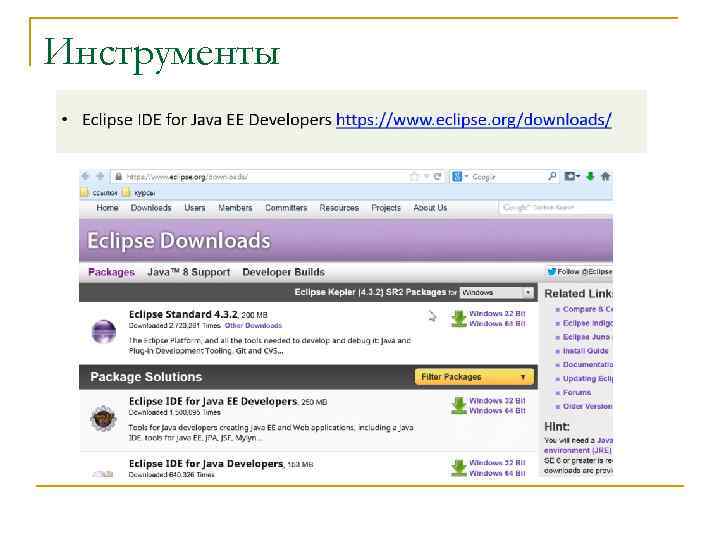
Task: Open the Home menu item
Action: click(107, 208)
